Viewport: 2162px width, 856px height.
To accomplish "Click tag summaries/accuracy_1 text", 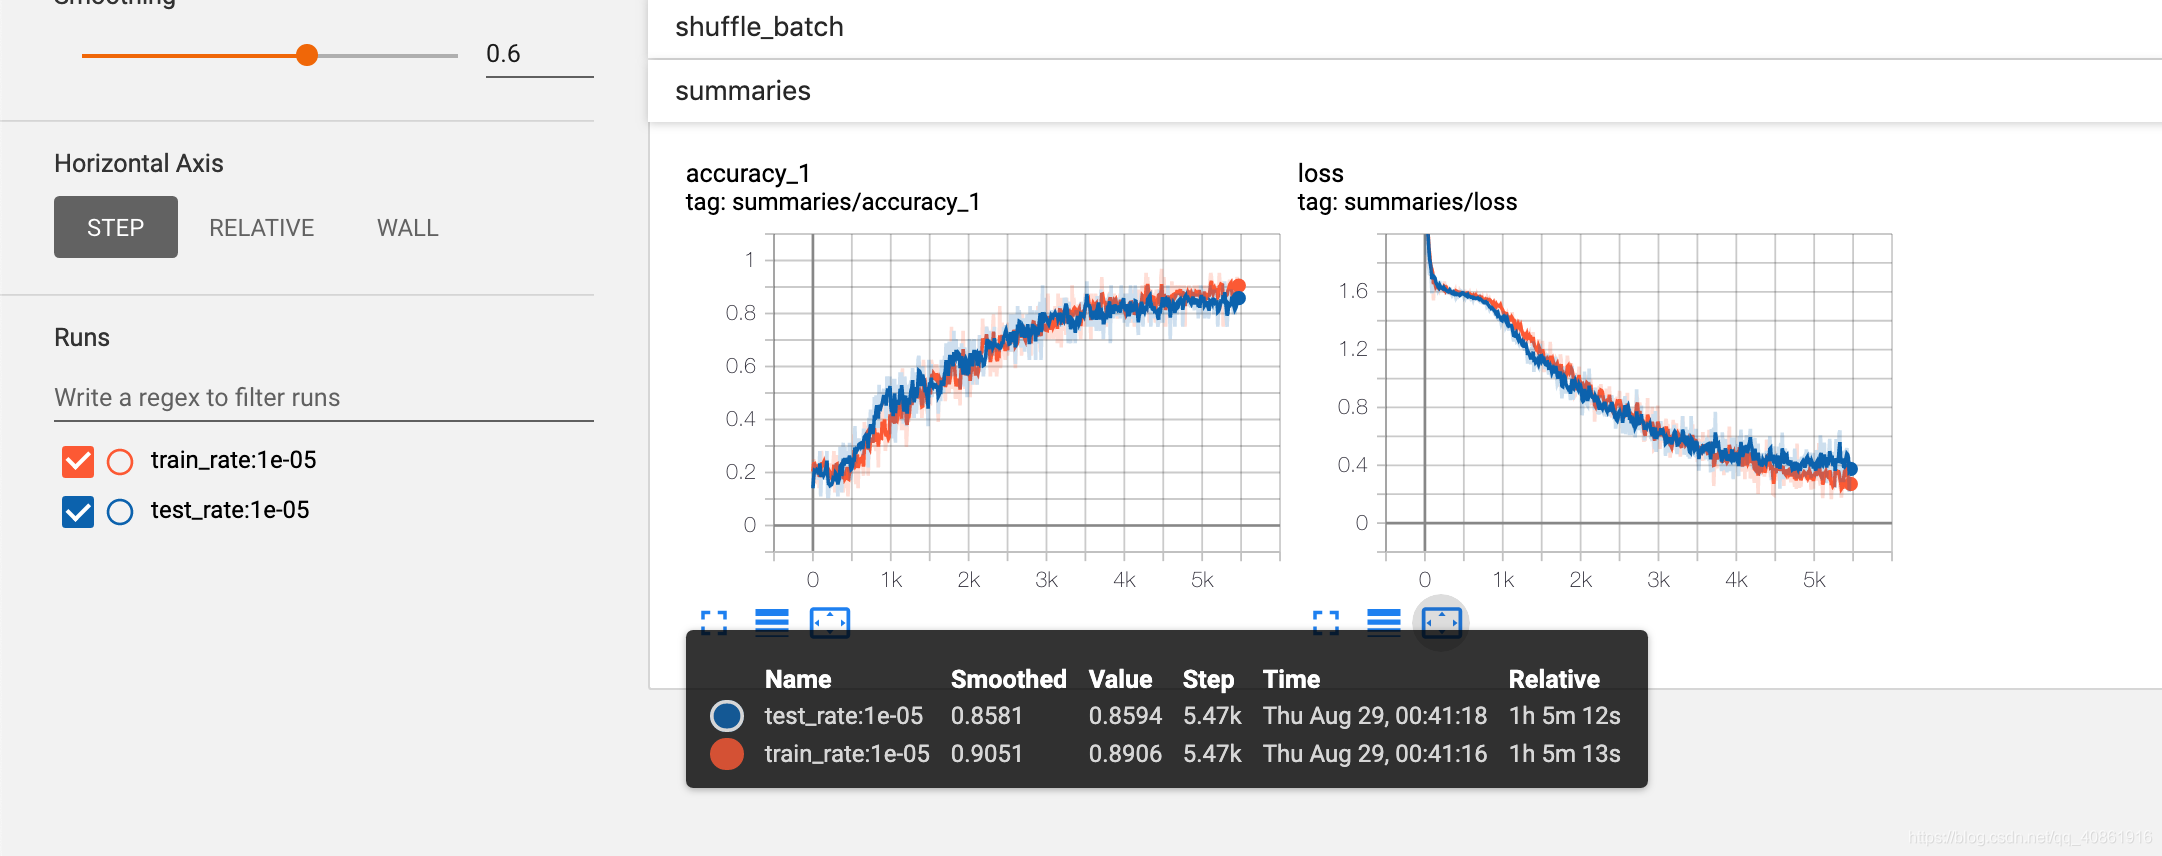I will pyautogui.click(x=833, y=202).
